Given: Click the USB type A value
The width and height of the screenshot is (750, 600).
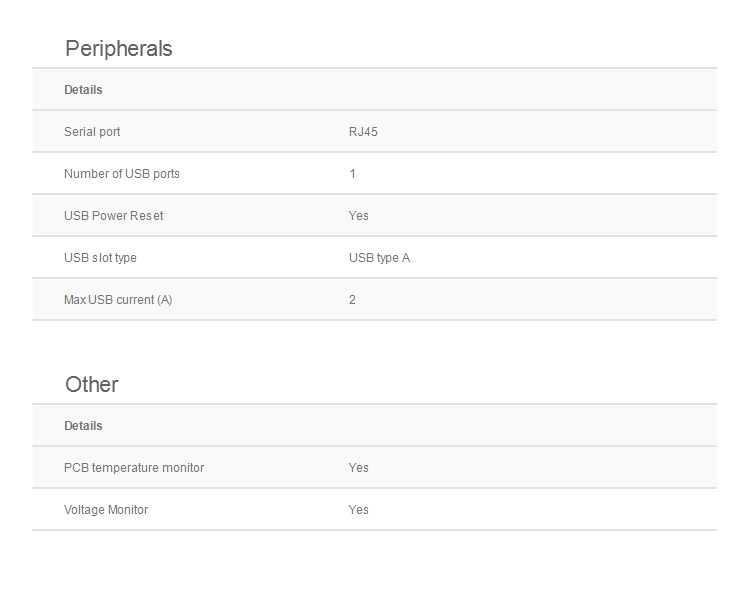Looking at the screenshot, I should [379, 258].
